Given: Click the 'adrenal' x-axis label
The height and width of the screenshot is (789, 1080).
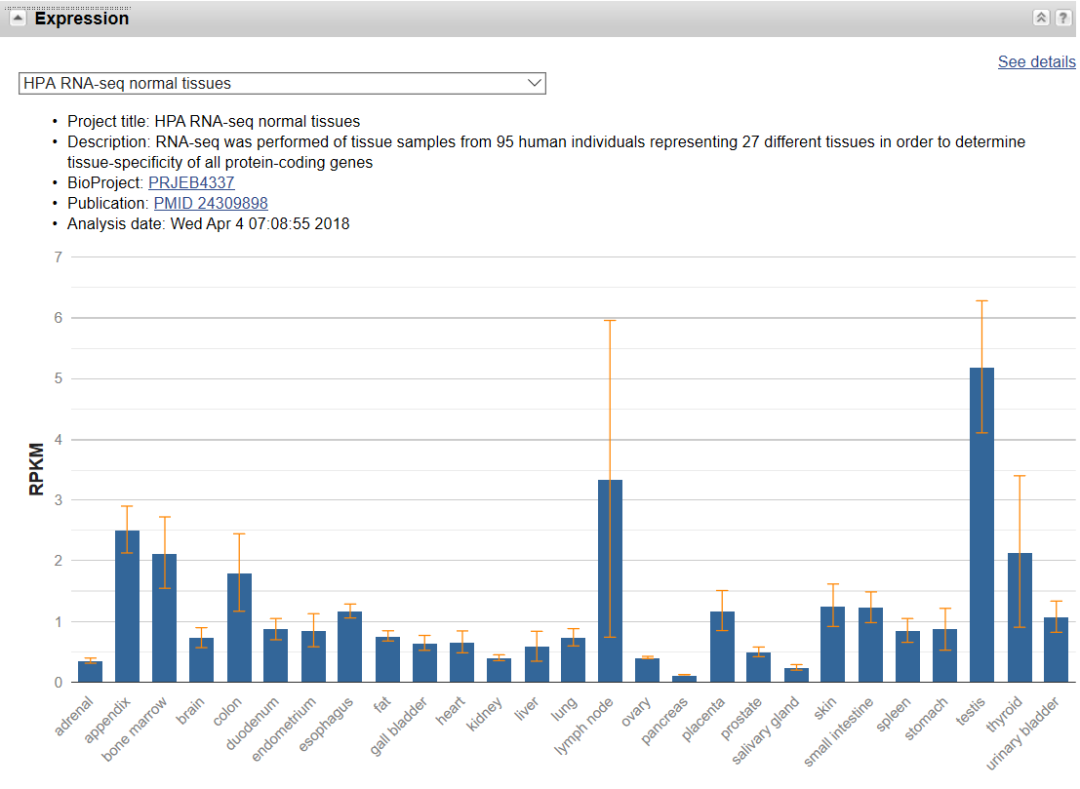Looking at the screenshot, I should coord(73,716).
